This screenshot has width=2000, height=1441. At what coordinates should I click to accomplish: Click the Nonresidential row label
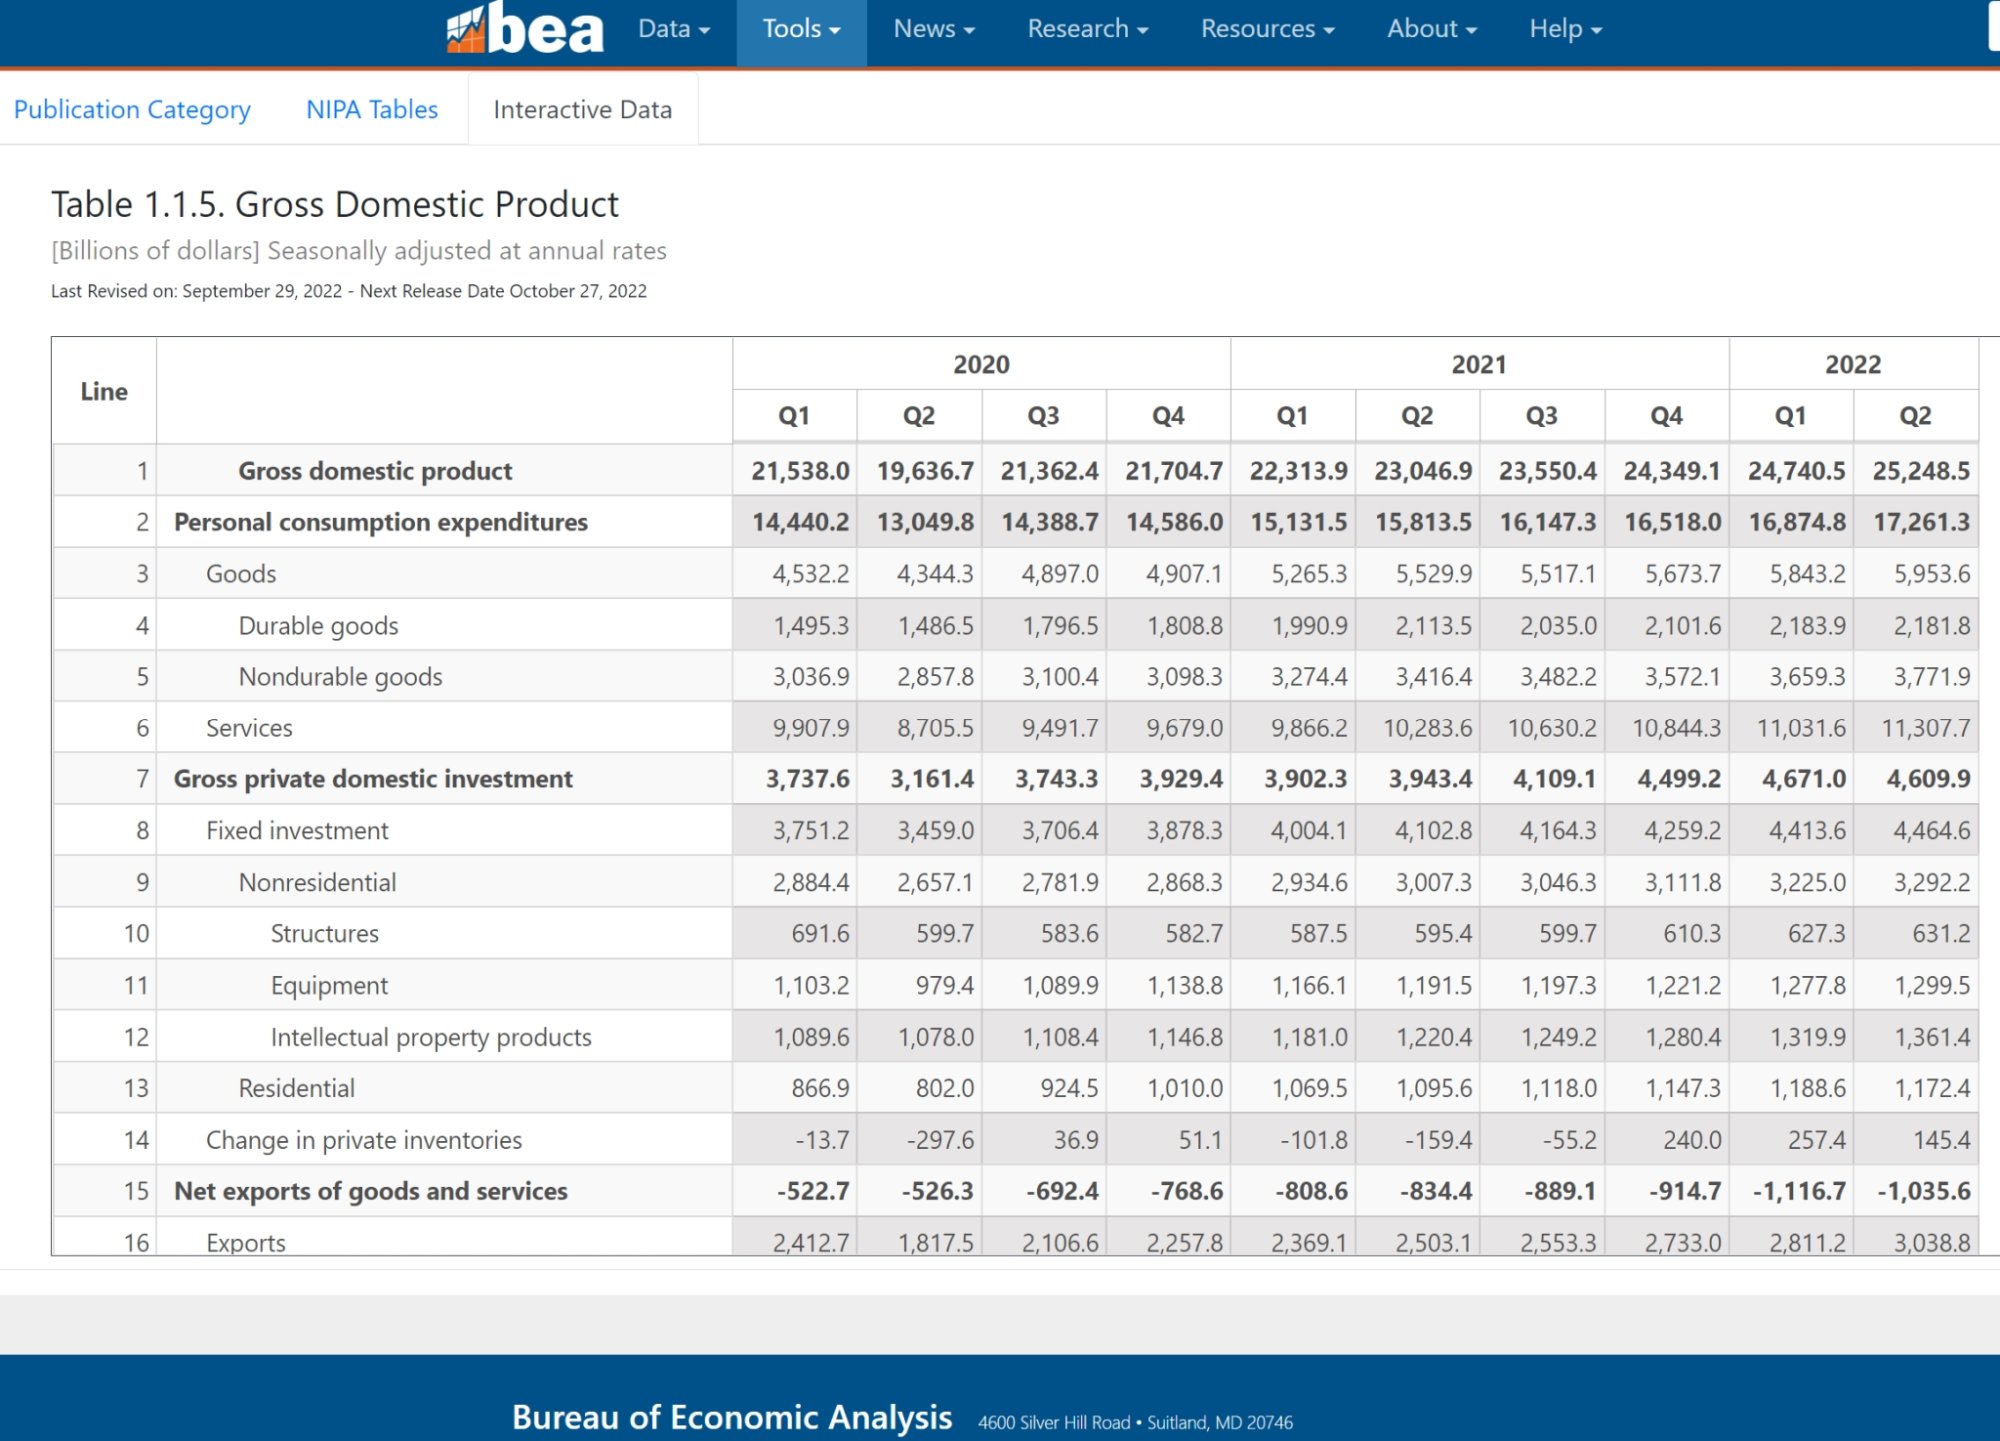pyautogui.click(x=317, y=882)
